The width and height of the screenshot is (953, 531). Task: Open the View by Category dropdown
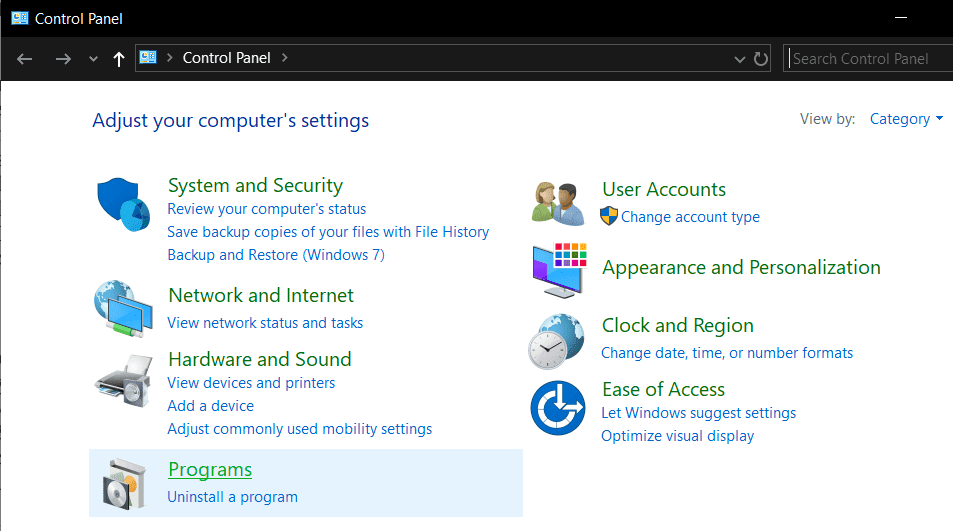click(906, 119)
